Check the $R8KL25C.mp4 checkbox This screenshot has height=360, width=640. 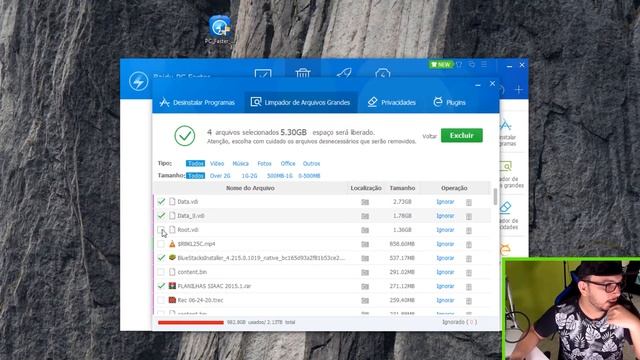point(161,244)
